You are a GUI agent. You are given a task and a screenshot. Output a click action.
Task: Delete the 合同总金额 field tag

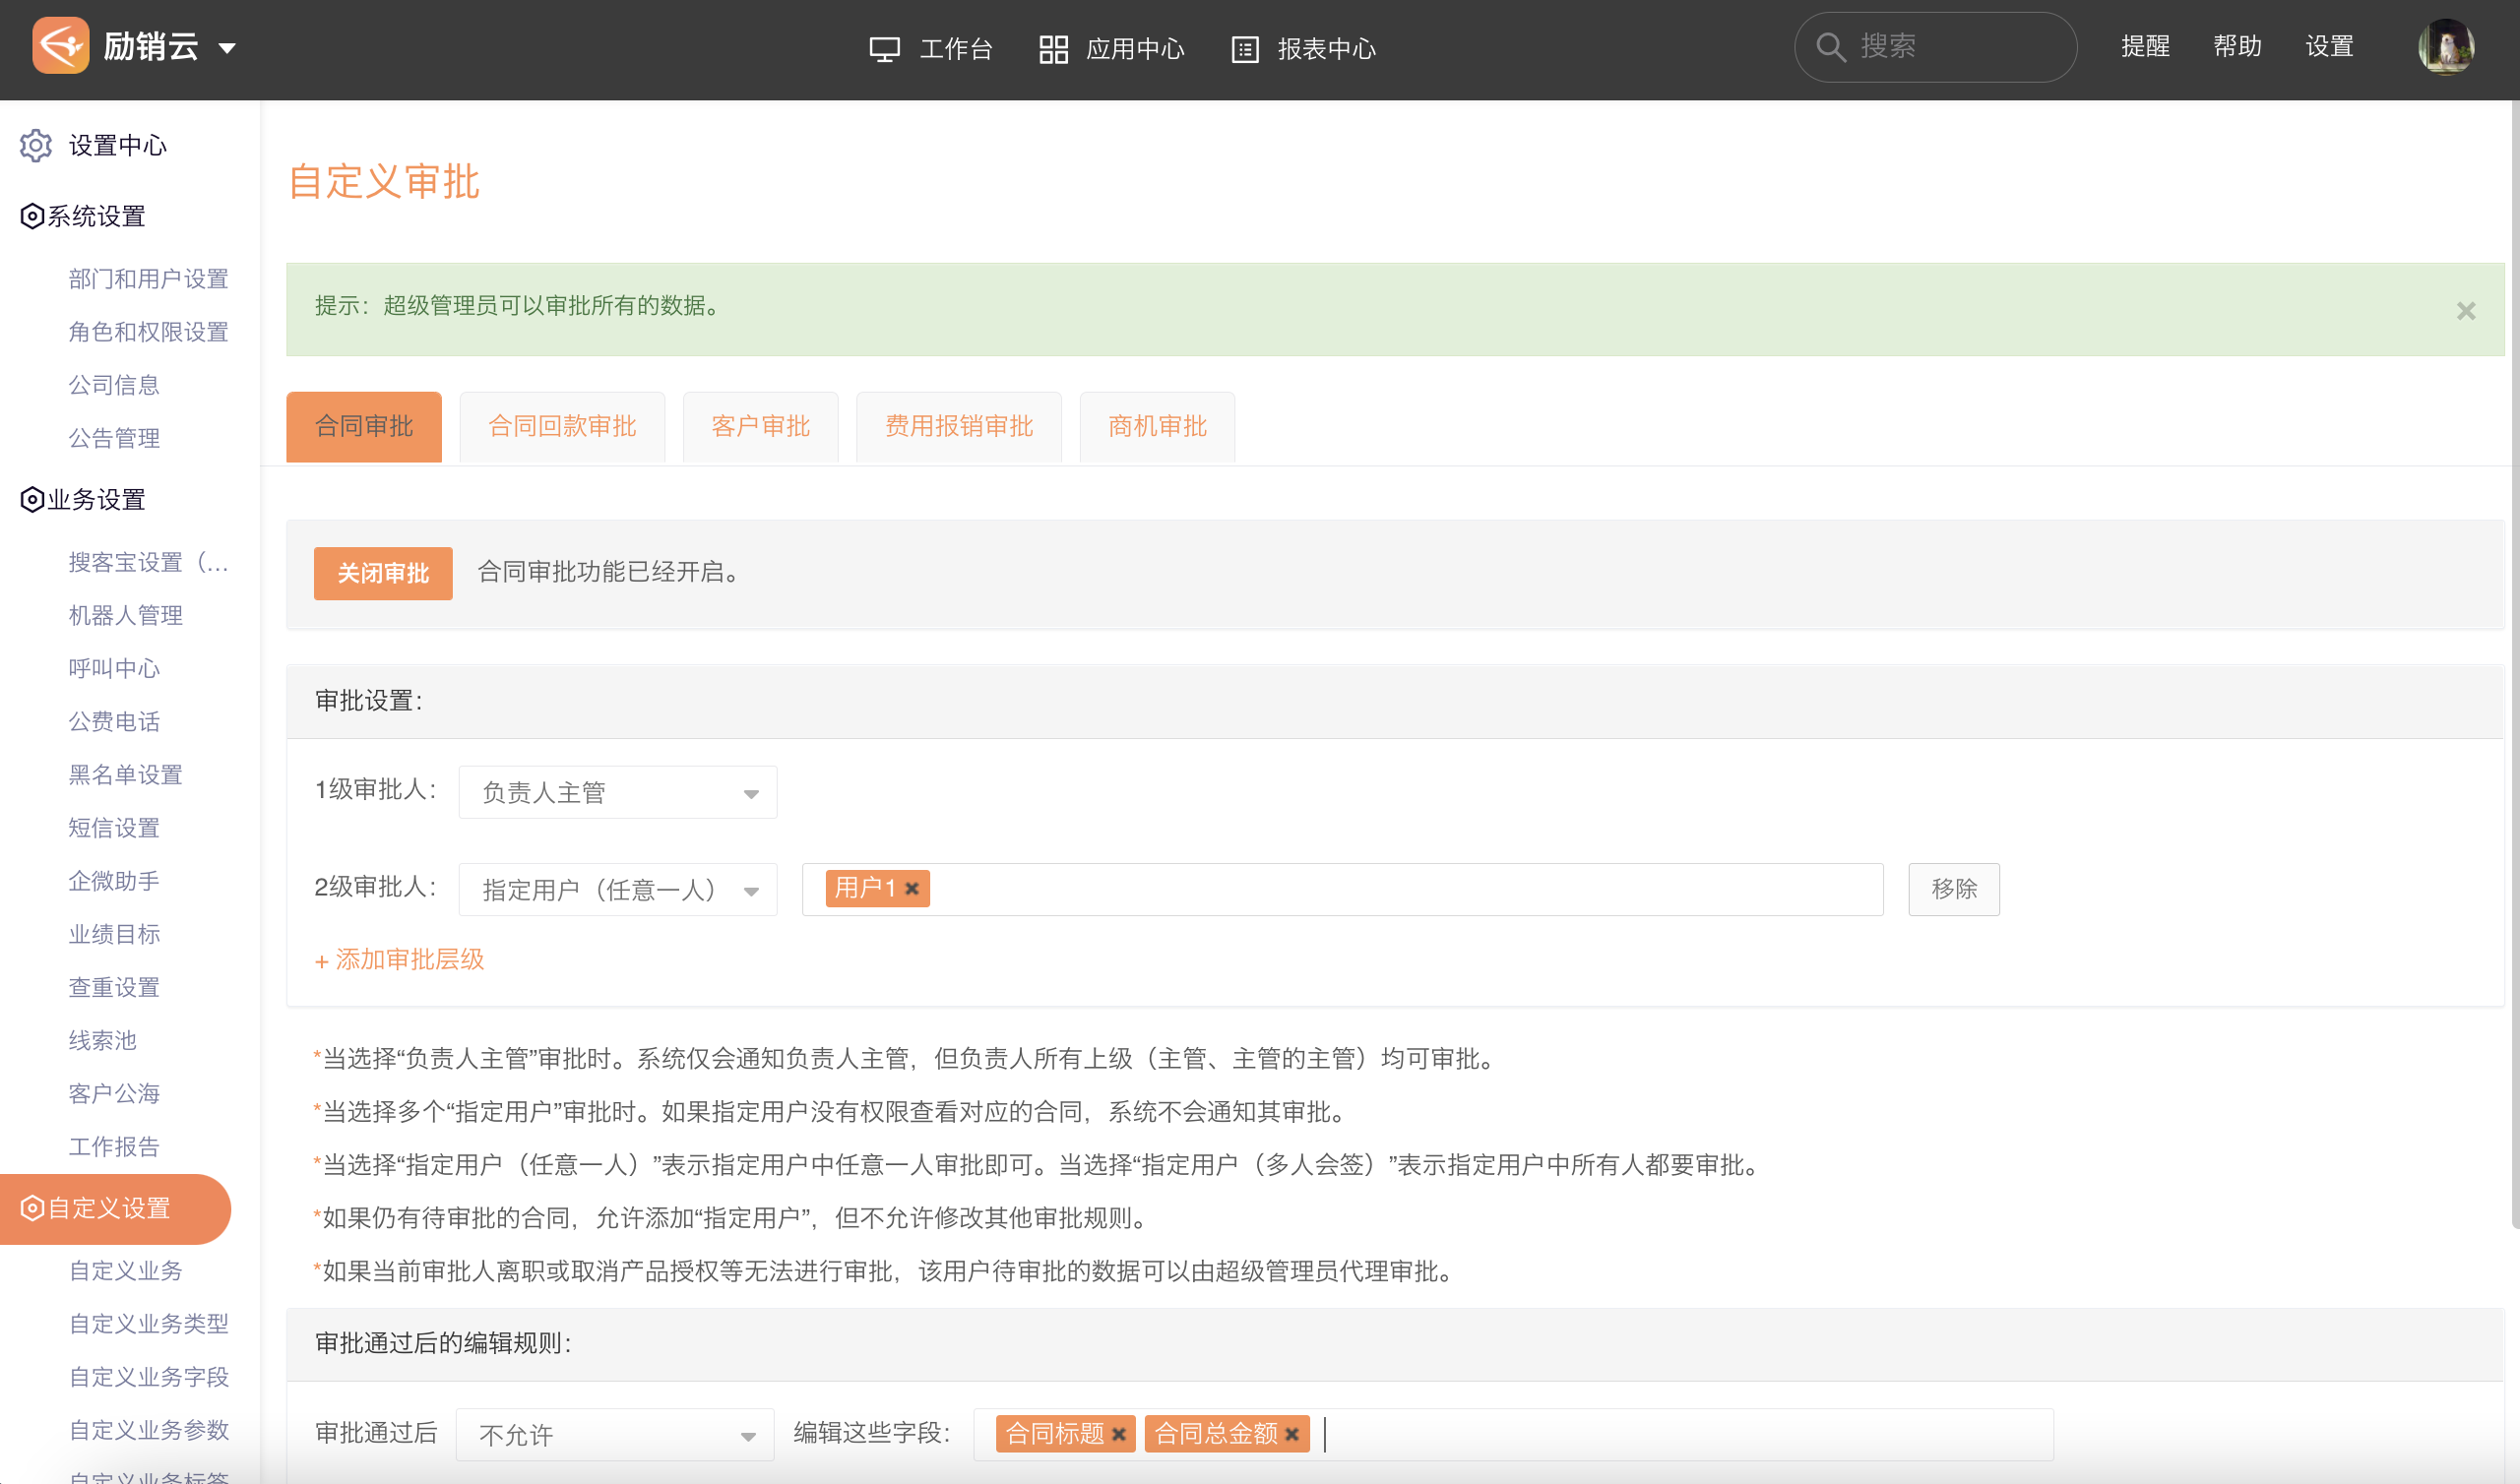pyautogui.click(x=1292, y=1434)
